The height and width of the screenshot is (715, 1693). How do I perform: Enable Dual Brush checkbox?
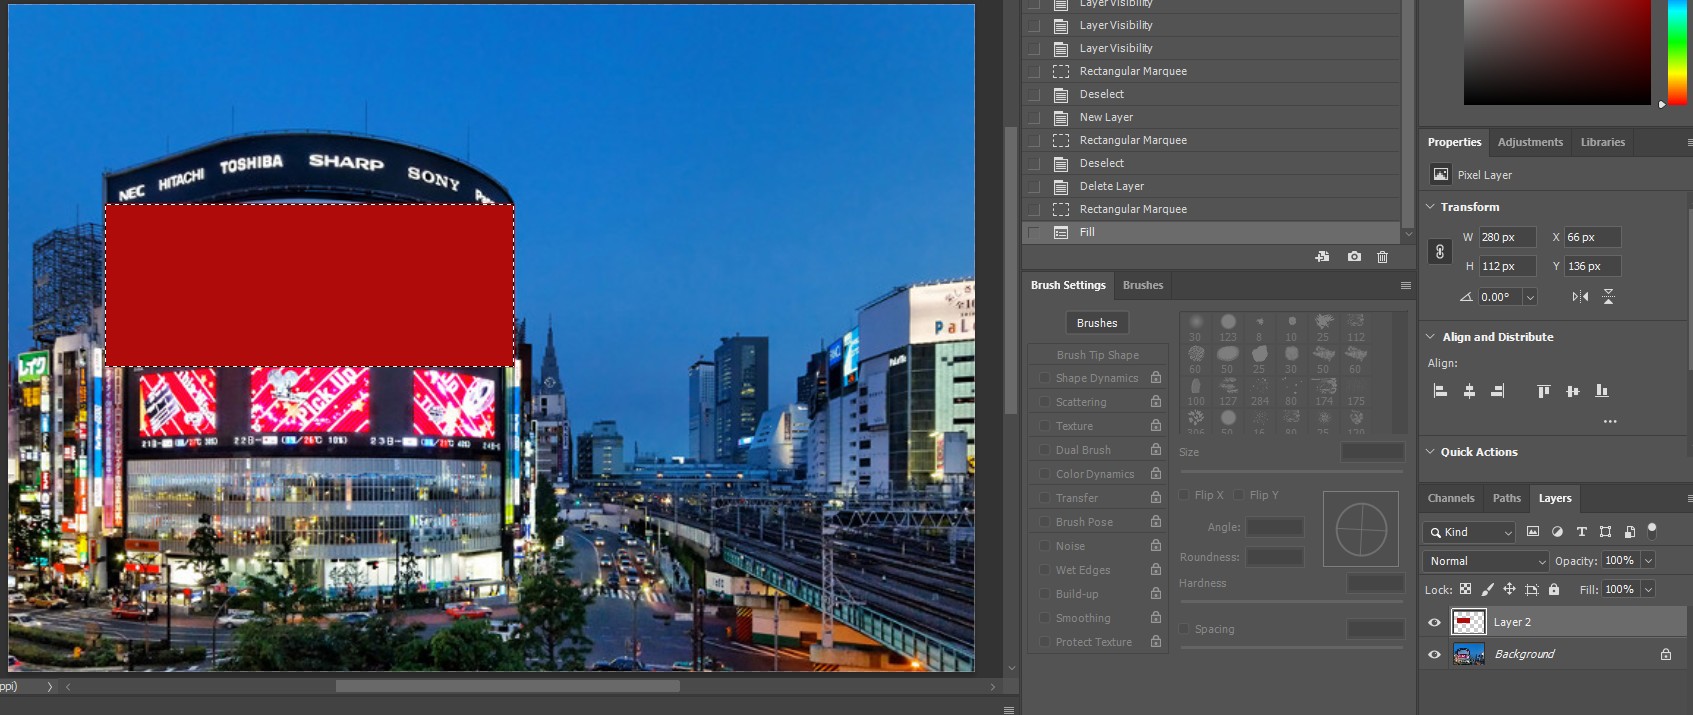(1044, 450)
